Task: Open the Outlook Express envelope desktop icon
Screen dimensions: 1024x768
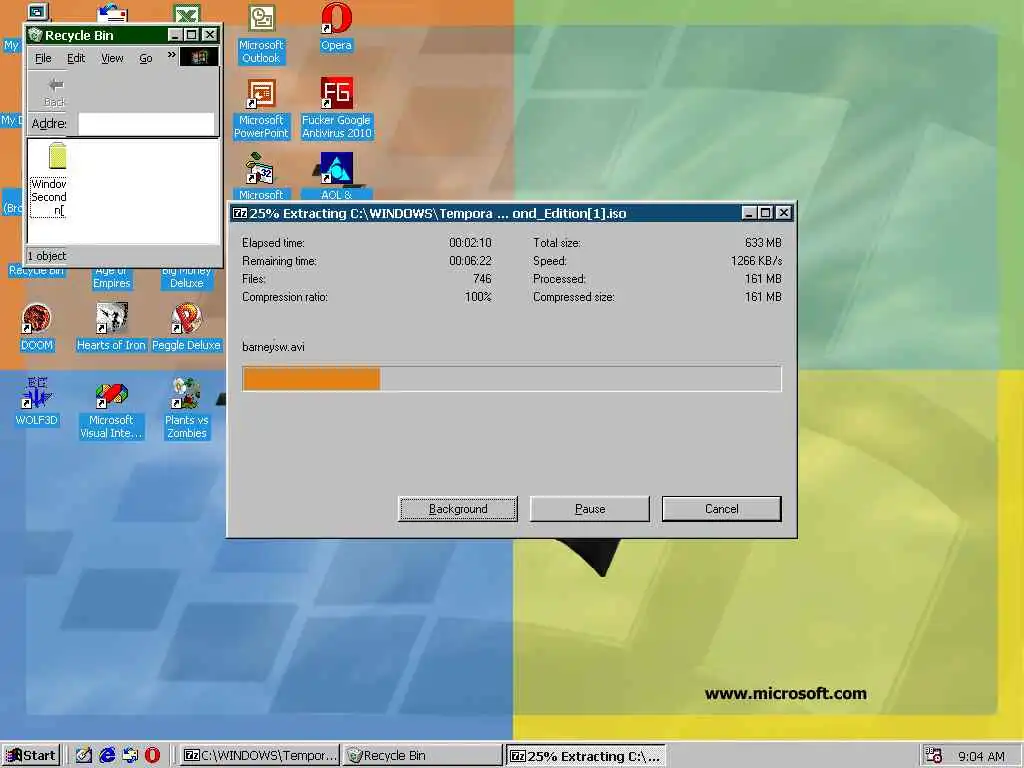Action: pyautogui.click(x=112, y=12)
